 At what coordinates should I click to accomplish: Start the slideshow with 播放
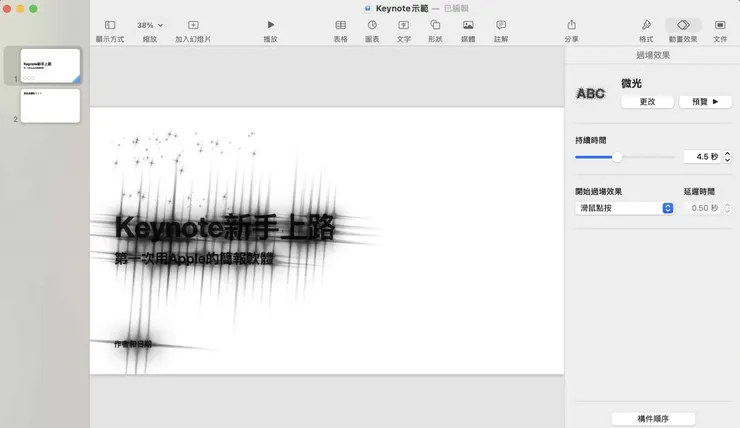coord(270,31)
